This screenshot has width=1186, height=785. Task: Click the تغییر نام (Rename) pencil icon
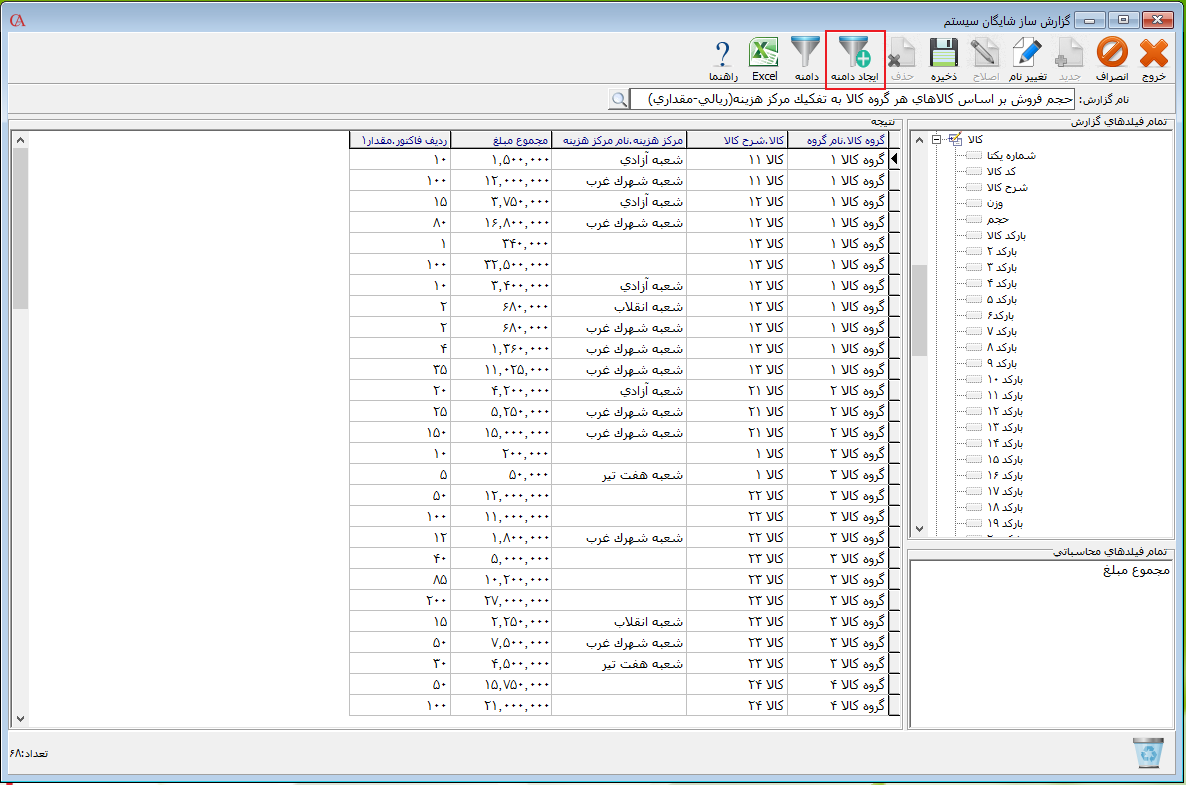coord(1027,57)
